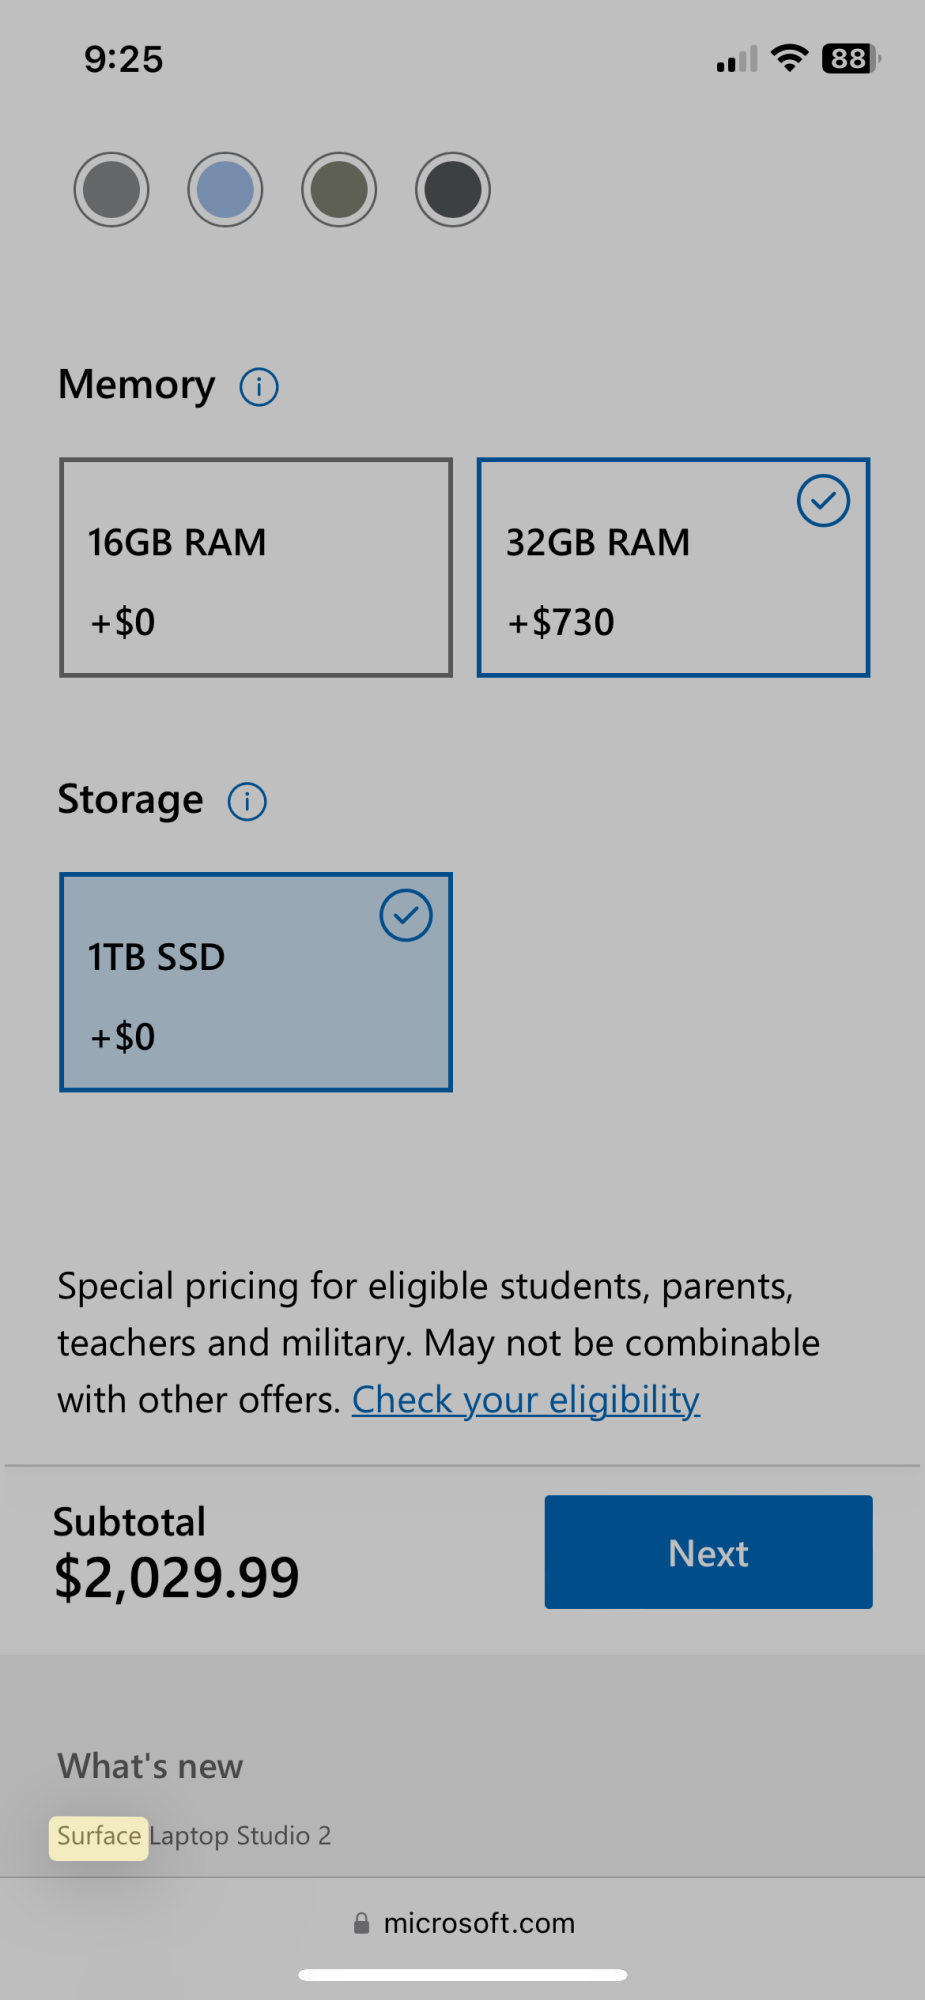This screenshot has width=925, height=2000.
Task: Choose the blue color swatch
Action: (x=225, y=190)
